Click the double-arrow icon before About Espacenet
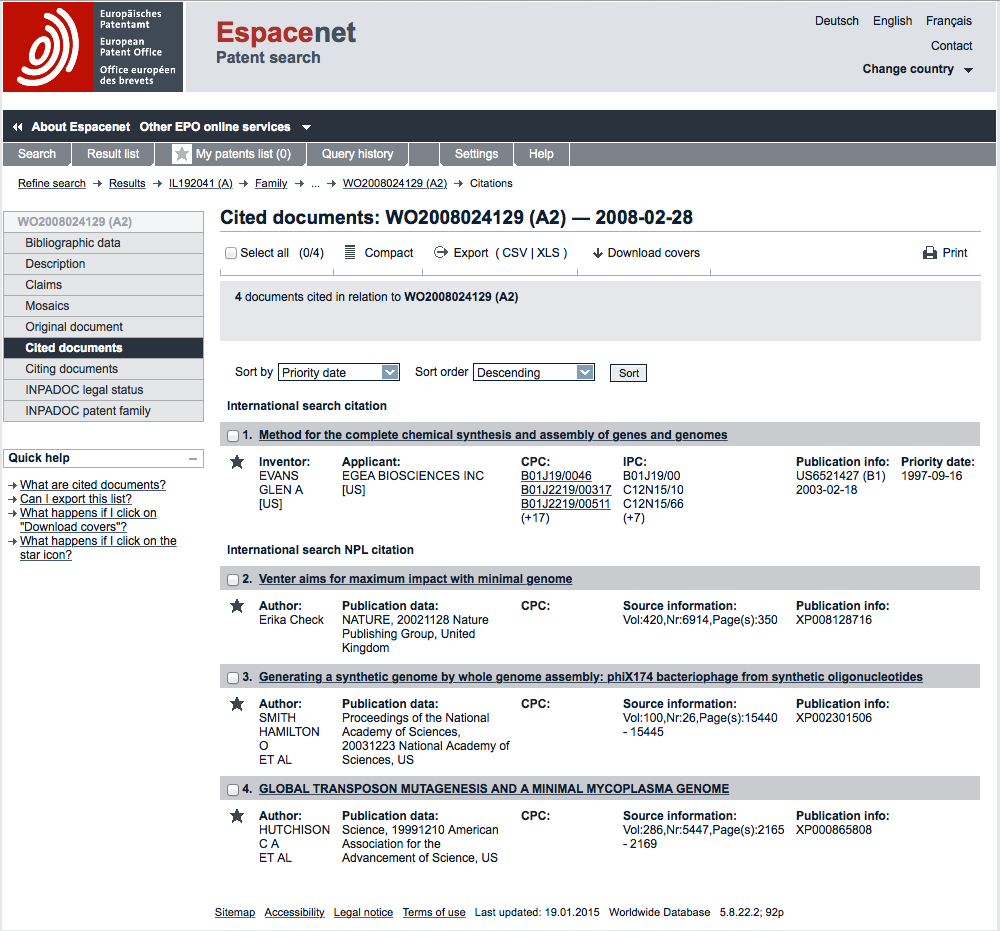1000x931 pixels. 18,127
